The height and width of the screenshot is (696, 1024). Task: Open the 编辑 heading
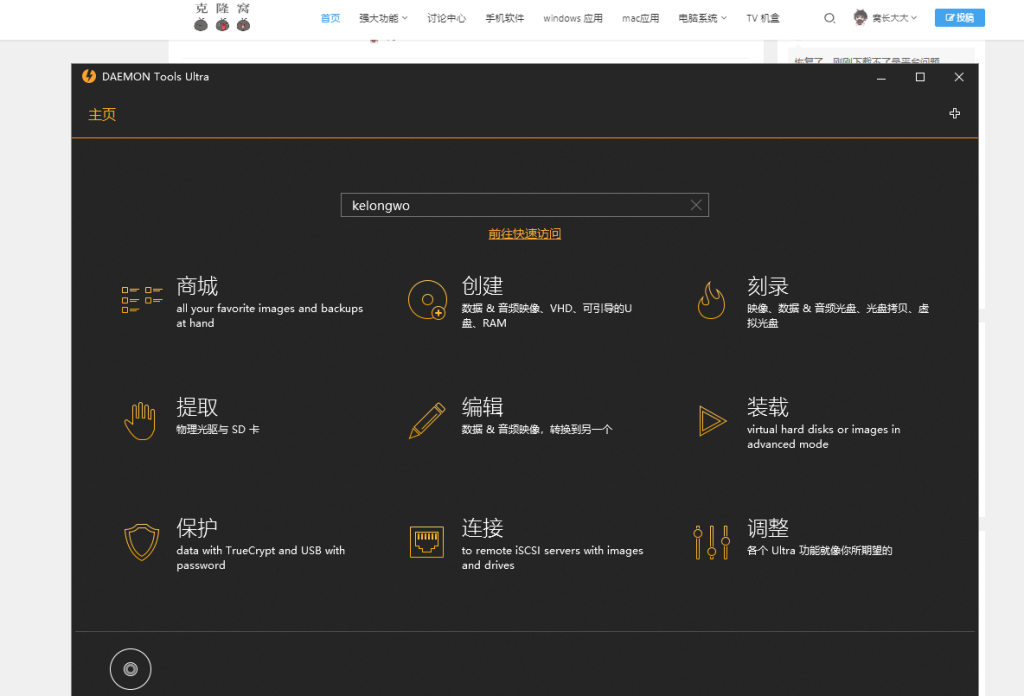(483, 407)
